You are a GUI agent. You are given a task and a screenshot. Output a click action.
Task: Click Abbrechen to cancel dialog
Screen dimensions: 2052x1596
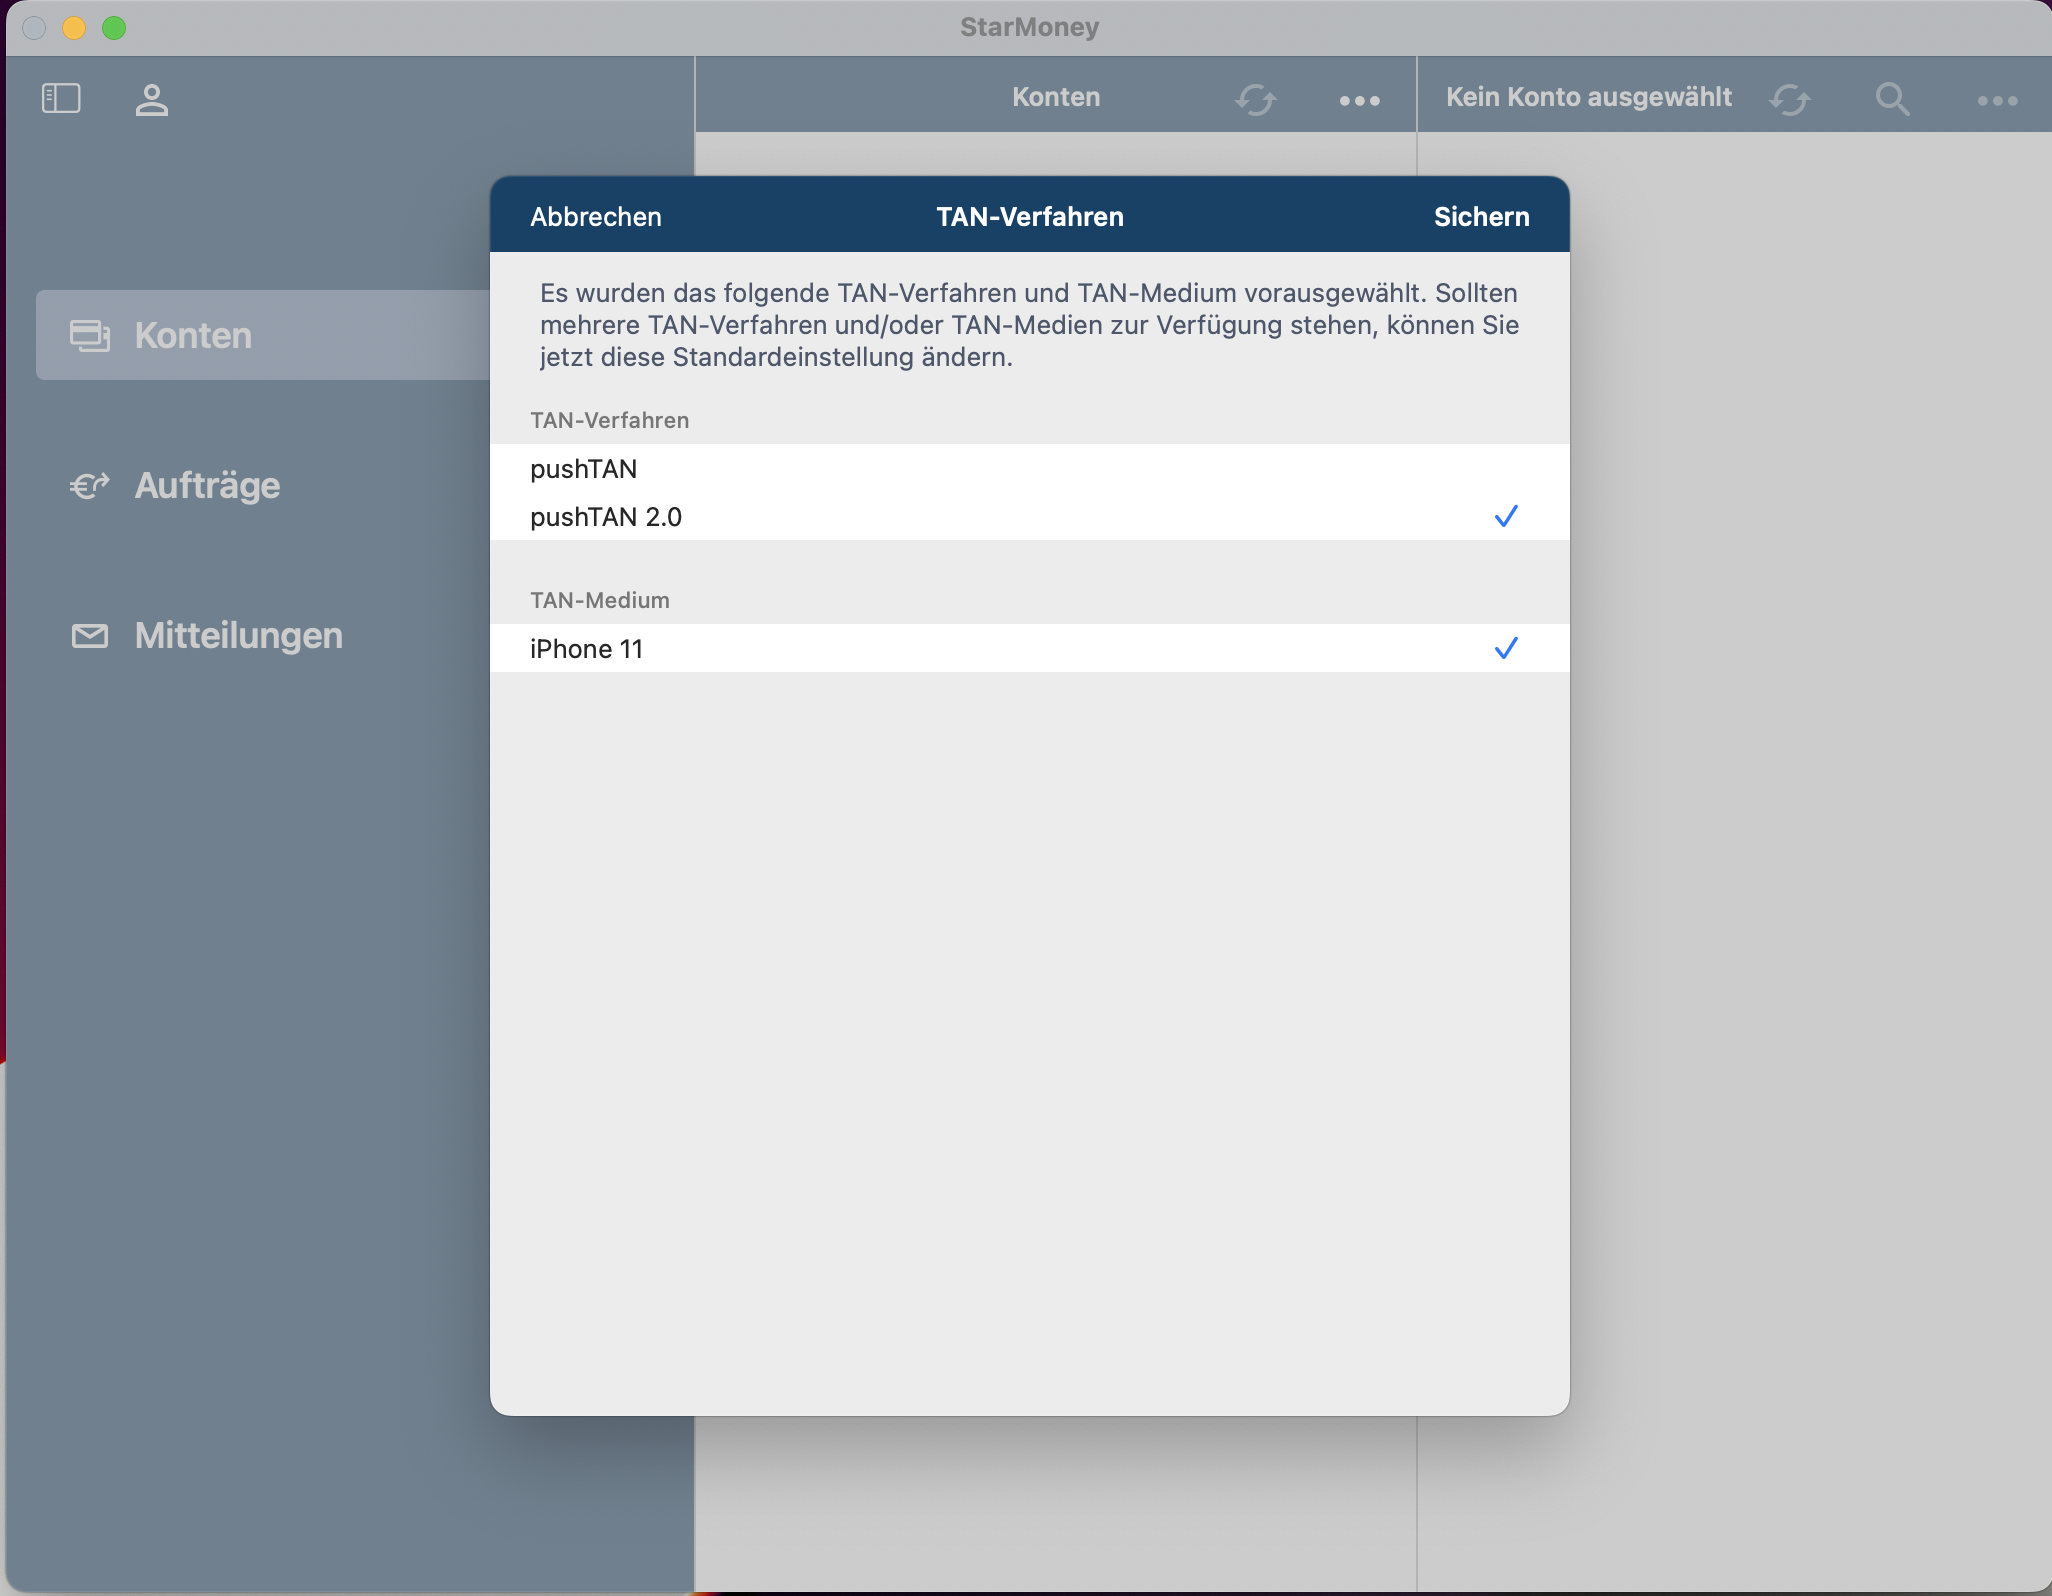596,217
